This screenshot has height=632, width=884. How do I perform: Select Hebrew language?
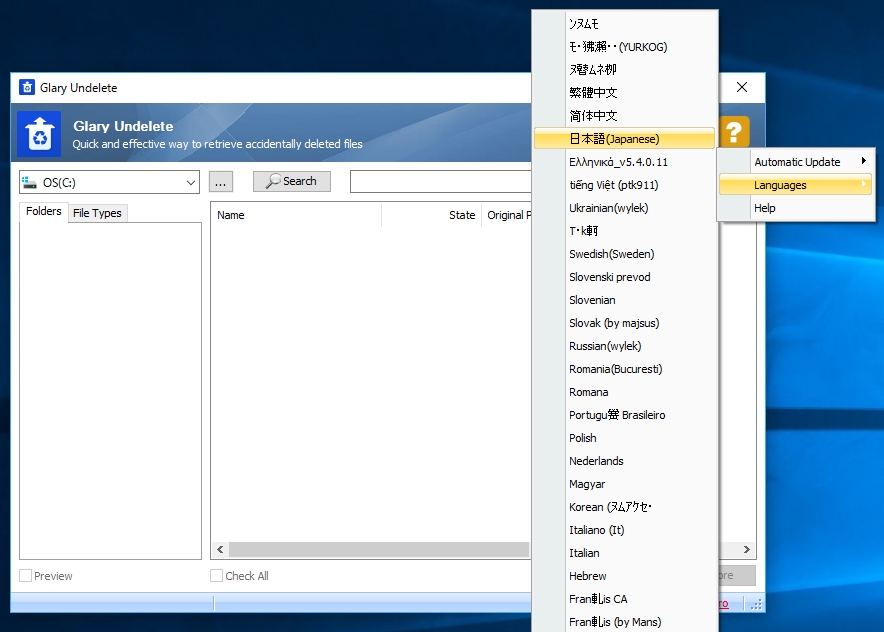[x=625, y=576]
